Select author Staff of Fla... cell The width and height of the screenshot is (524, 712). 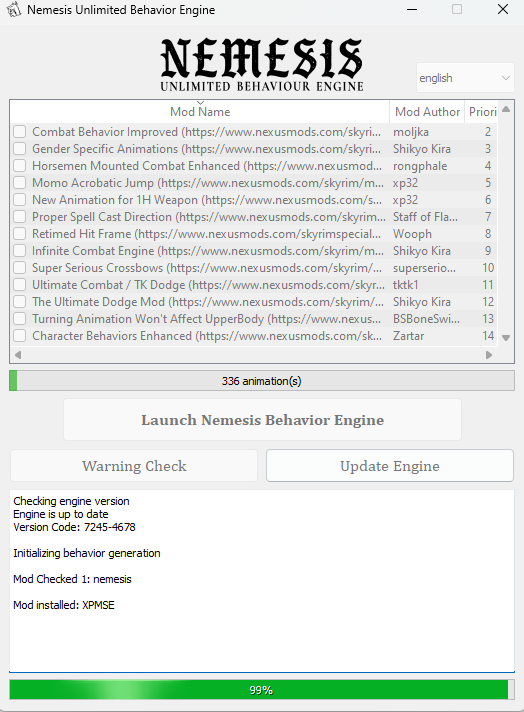coord(425,217)
